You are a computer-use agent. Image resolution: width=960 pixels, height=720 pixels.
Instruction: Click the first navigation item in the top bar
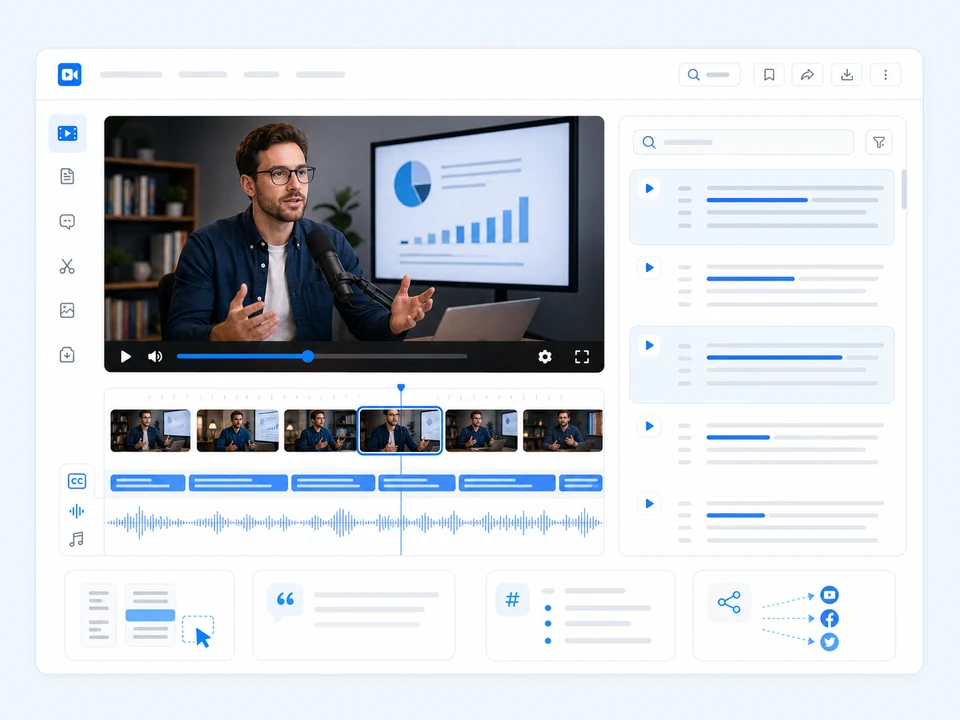click(131, 75)
